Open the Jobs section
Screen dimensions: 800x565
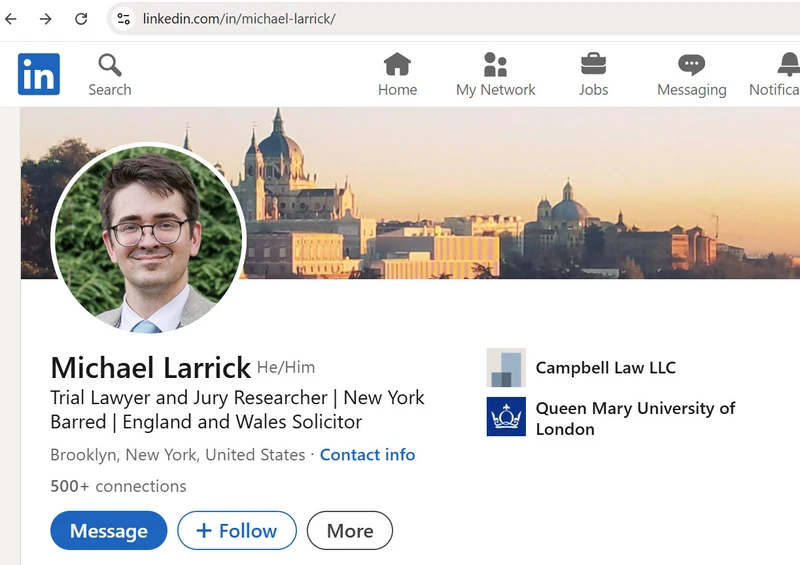(593, 75)
